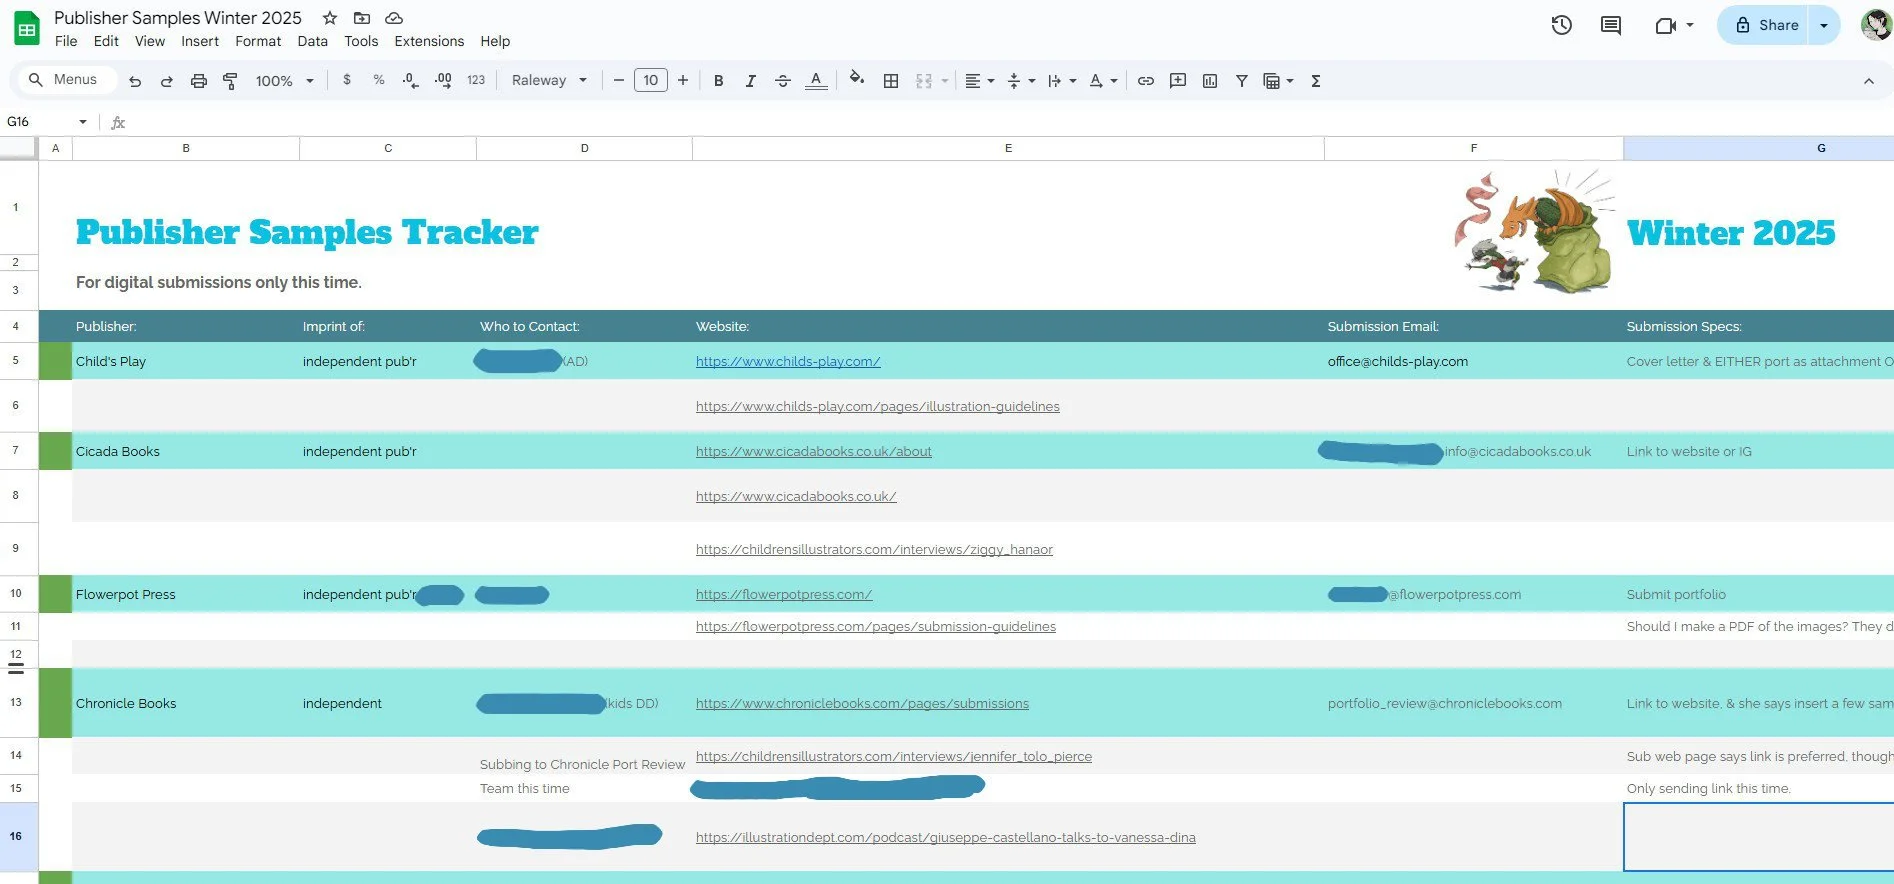Open the View menu

point(150,41)
